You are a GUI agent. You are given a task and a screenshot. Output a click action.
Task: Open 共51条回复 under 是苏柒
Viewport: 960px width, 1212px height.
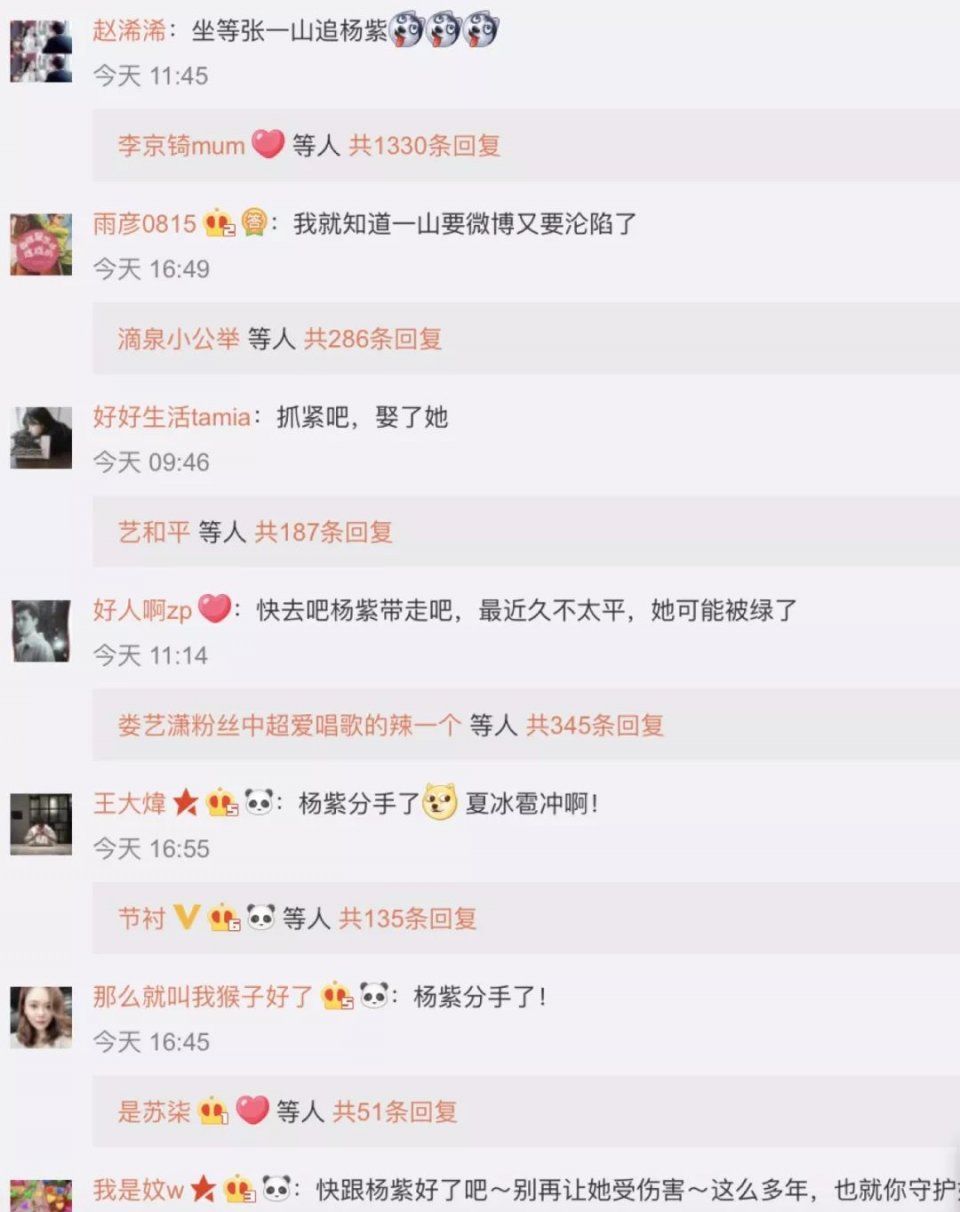click(395, 1111)
